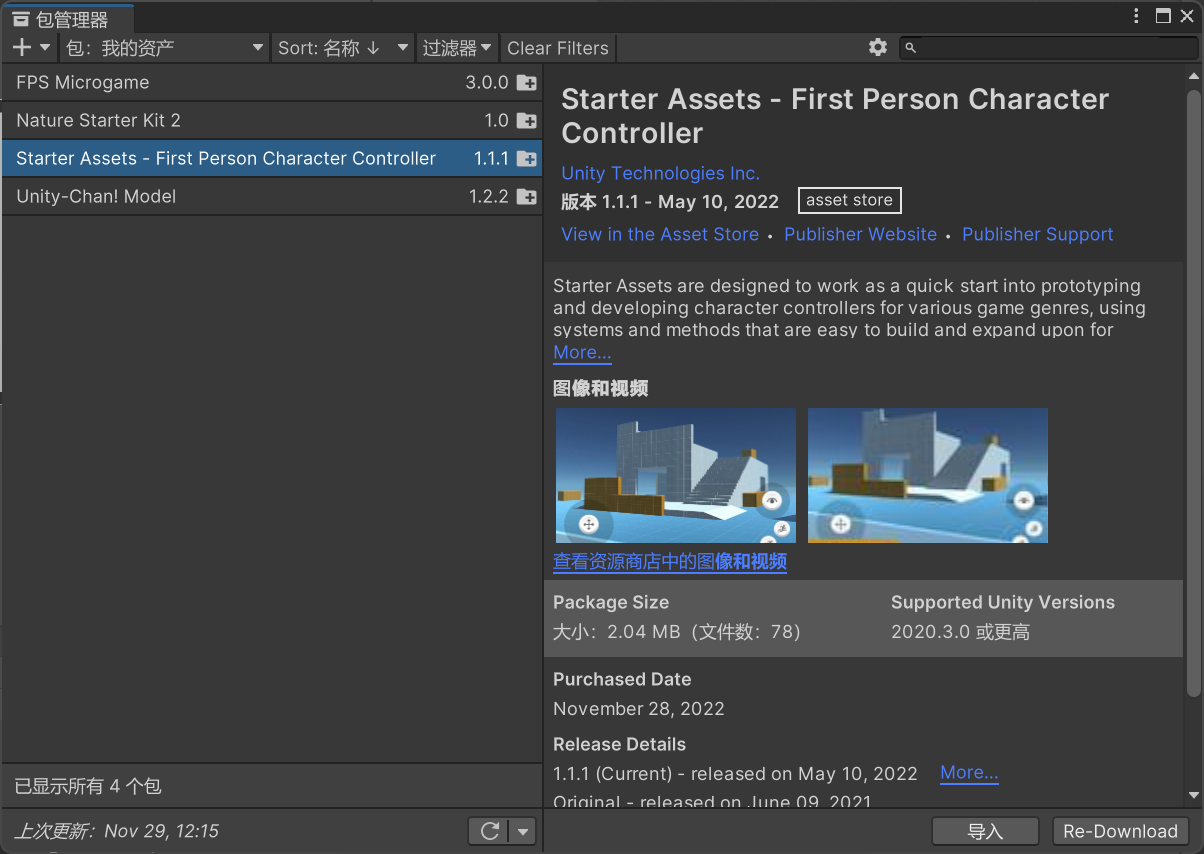Click the package title heading
This screenshot has height=854, width=1204.
(835, 116)
